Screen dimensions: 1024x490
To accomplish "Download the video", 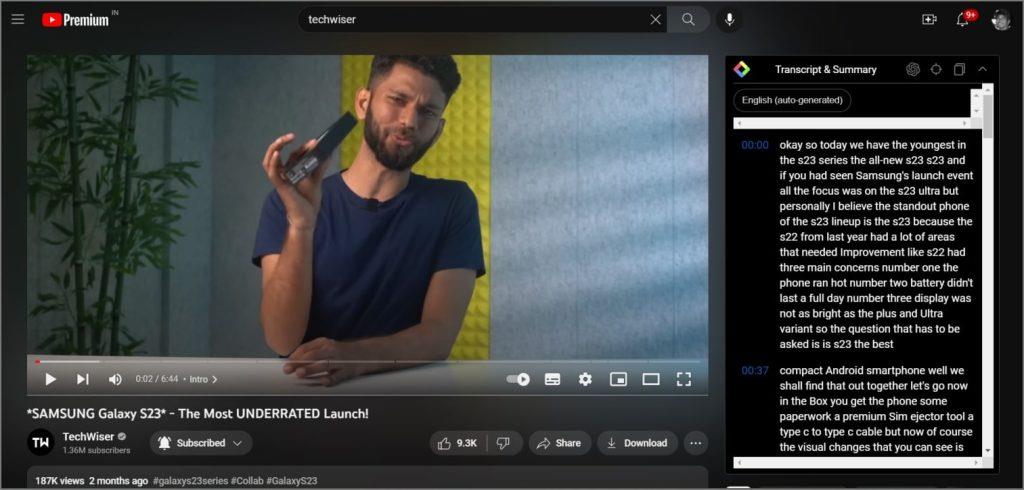I will (637, 443).
